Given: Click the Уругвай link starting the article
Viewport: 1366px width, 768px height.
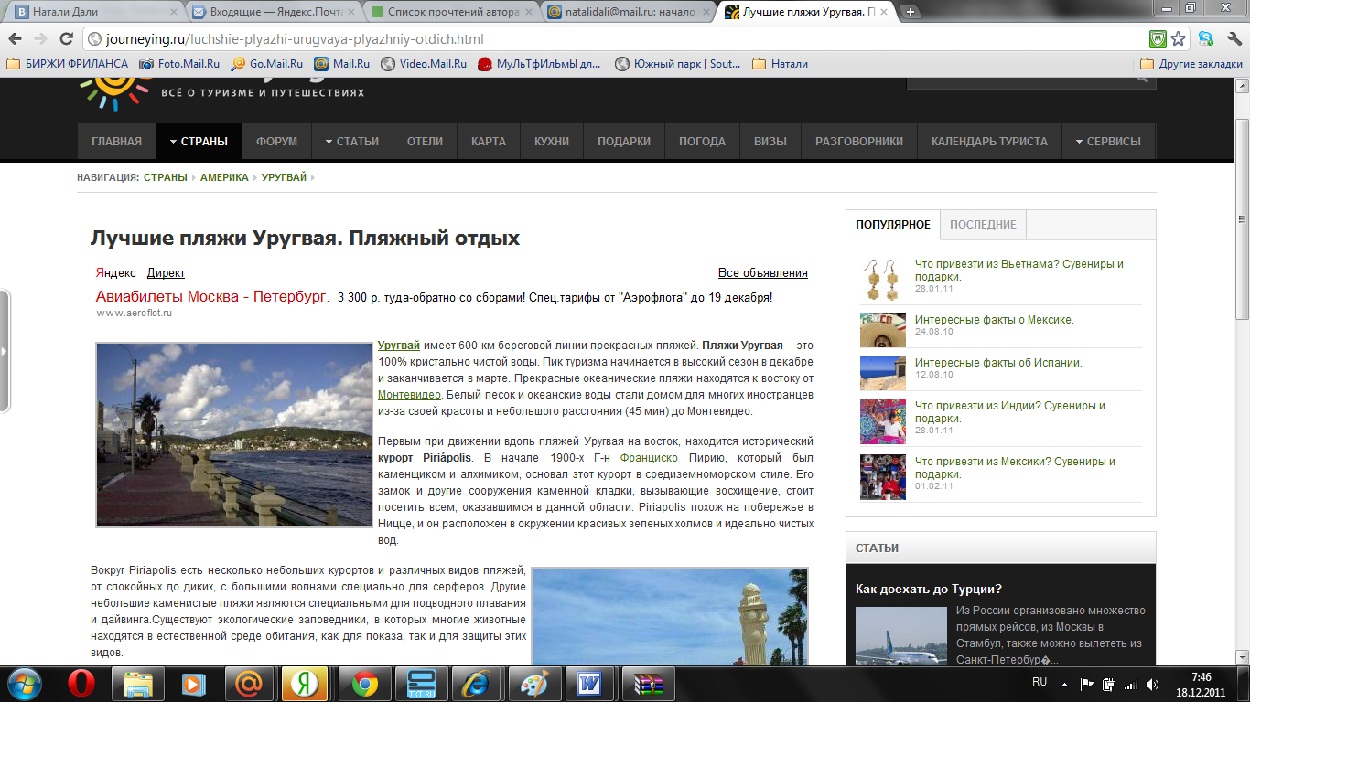Looking at the screenshot, I should 399,345.
